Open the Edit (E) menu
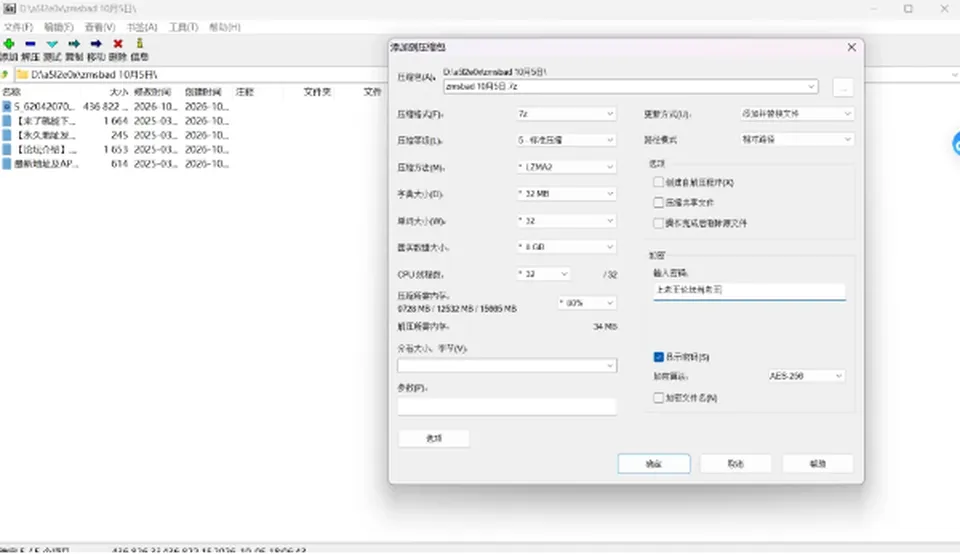Screen dimensions: 960x554 (x=59, y=28)
